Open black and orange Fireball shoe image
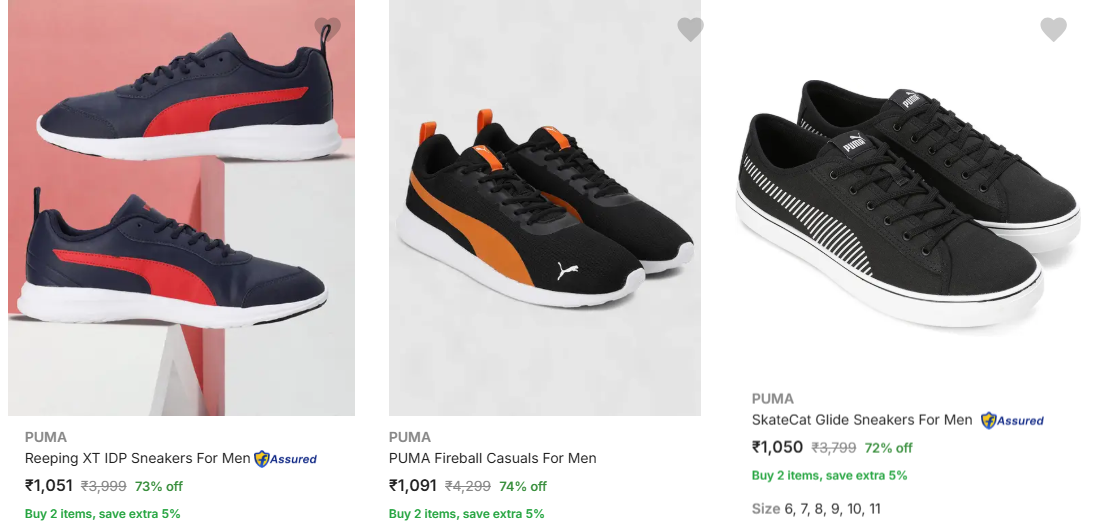 point(545,207)
